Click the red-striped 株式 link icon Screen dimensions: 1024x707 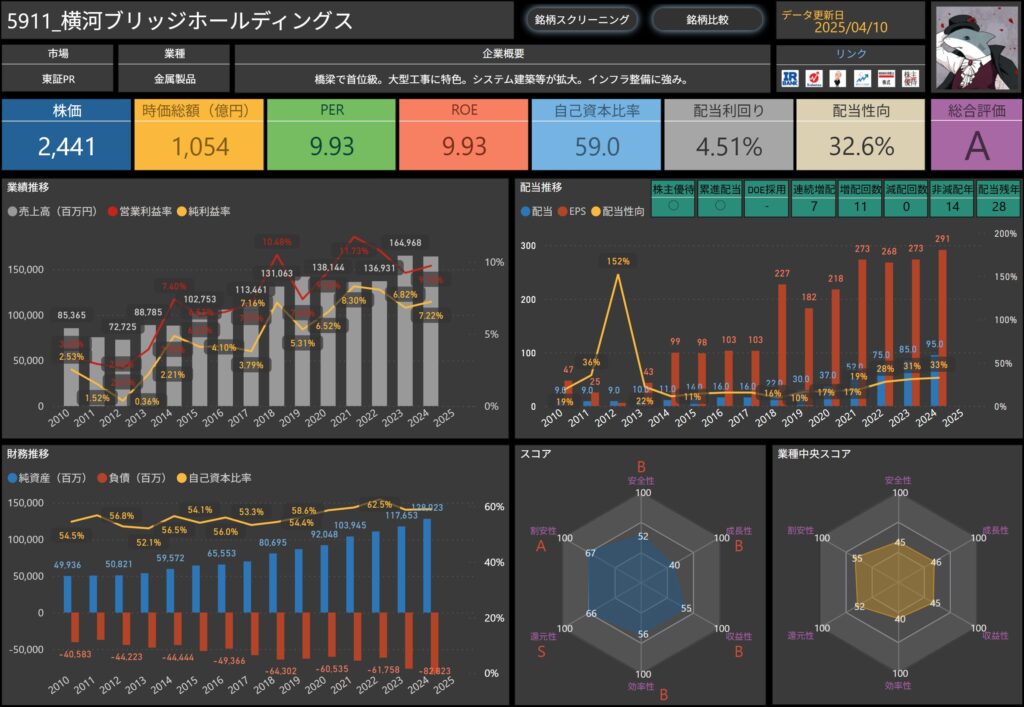(887, 78)
